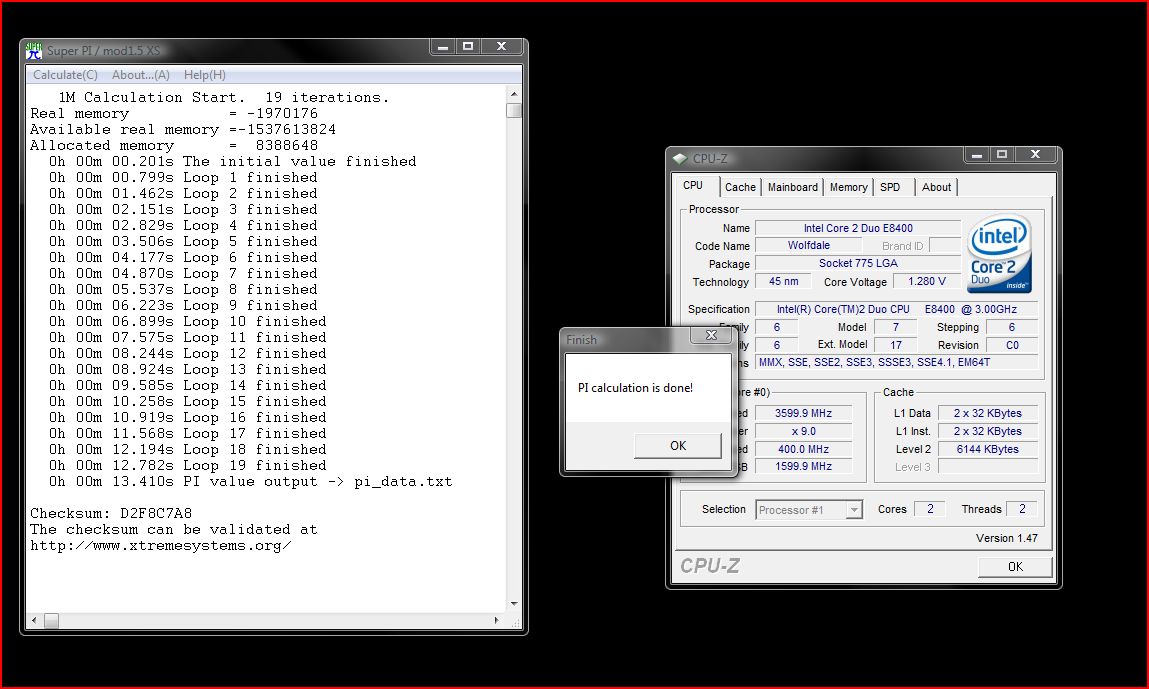
Task: Switch to the Cache tab in CPU-Z
Action: coord(740,187)
